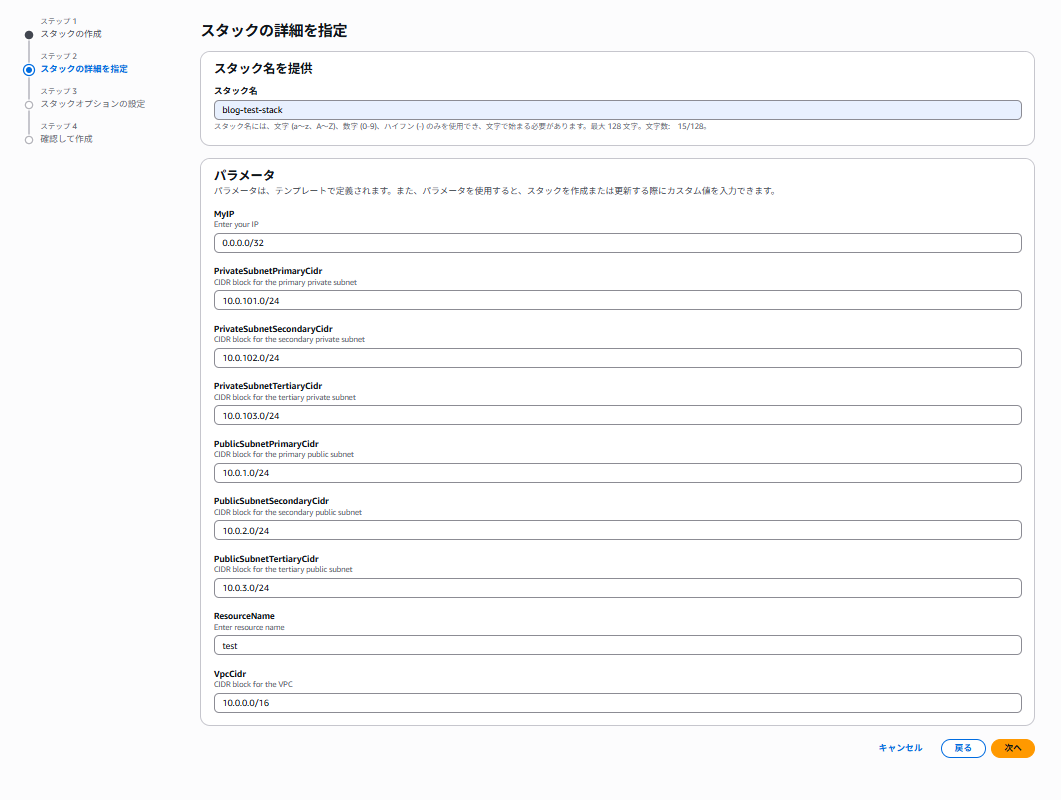Edit the PrivateSubnetPrimaryCidr input field
1061x800 pixels.
[617, 300]
